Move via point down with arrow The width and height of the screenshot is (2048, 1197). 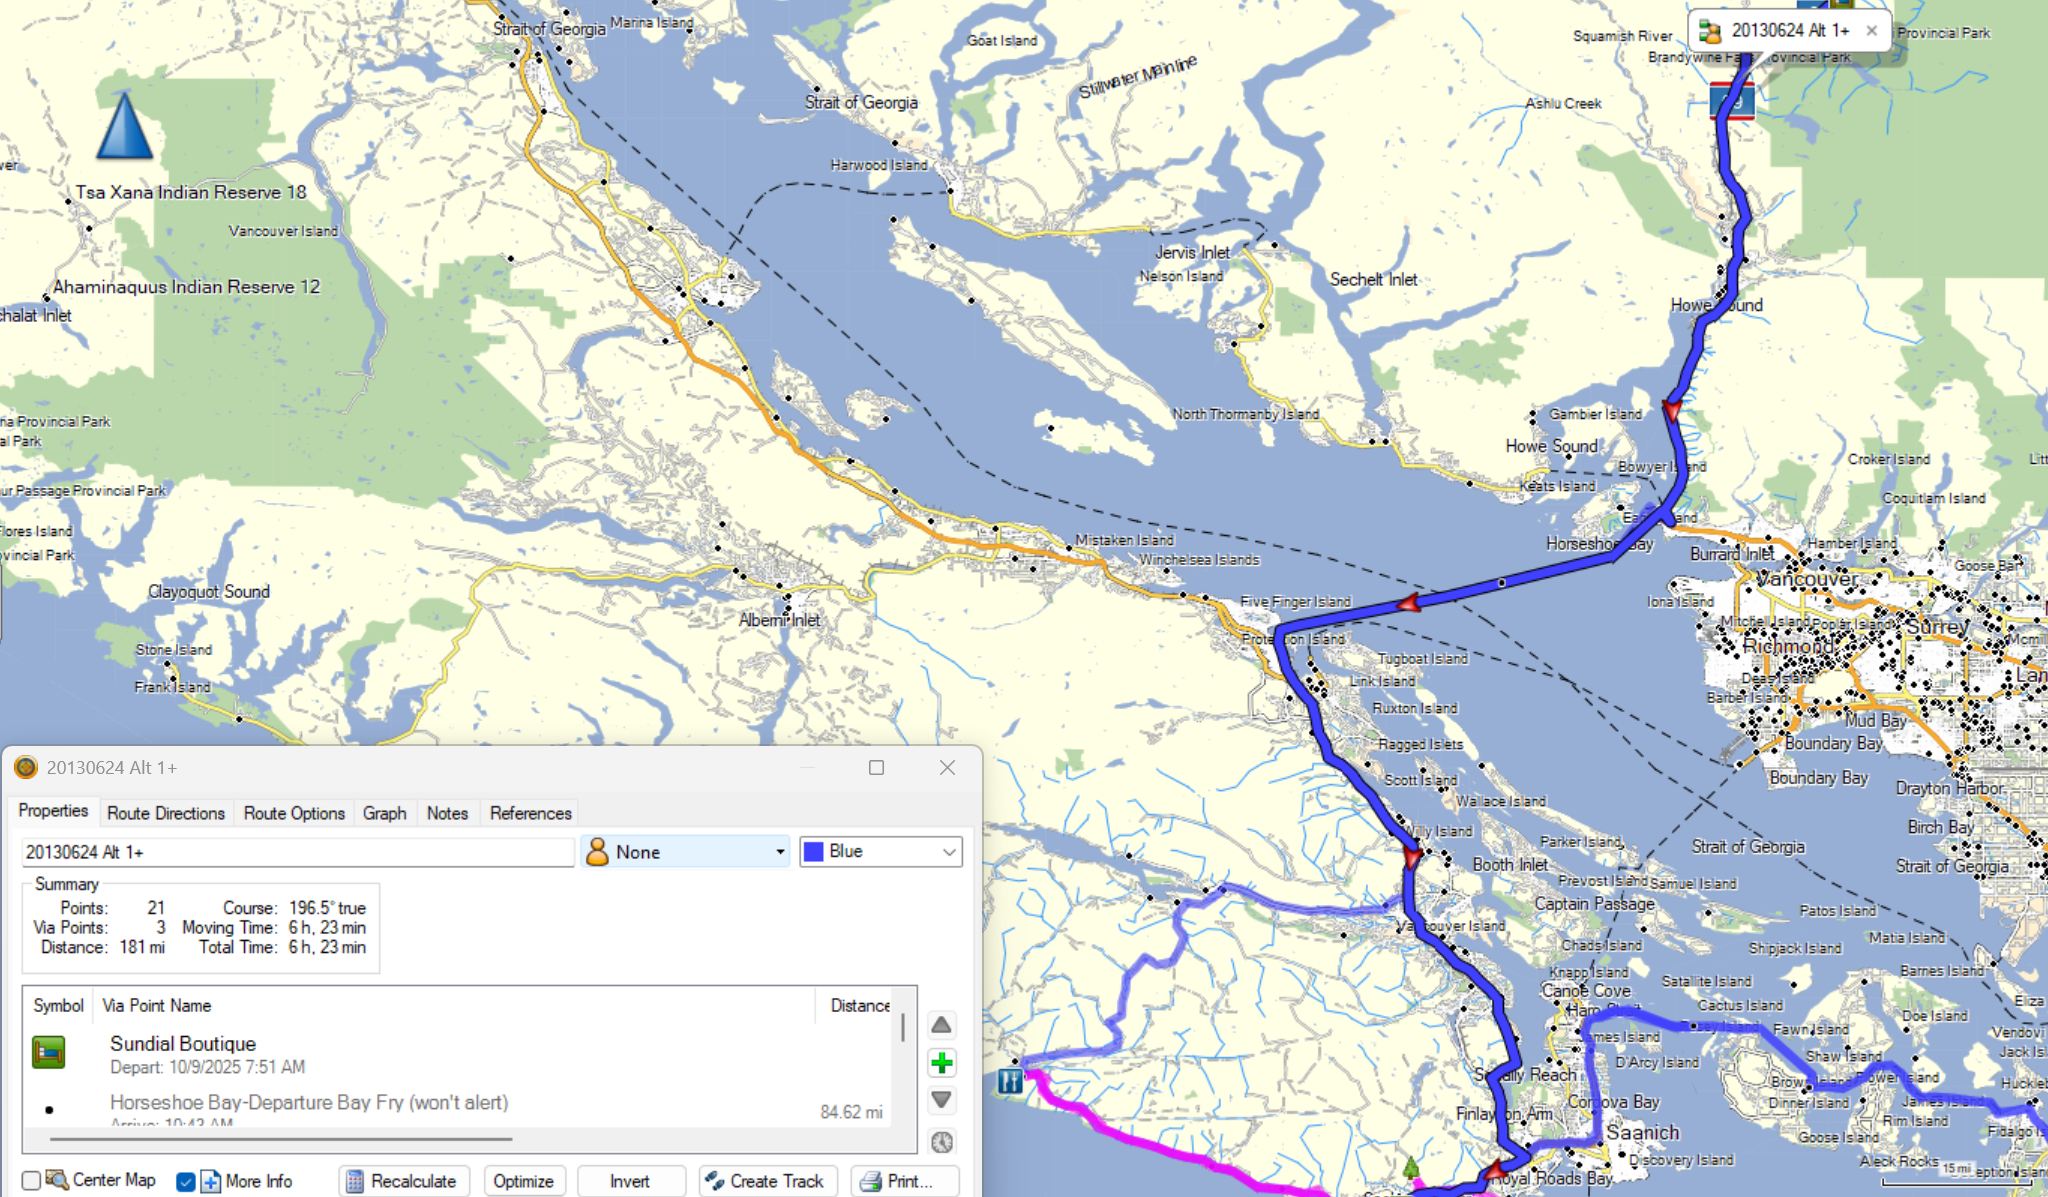941,1100
